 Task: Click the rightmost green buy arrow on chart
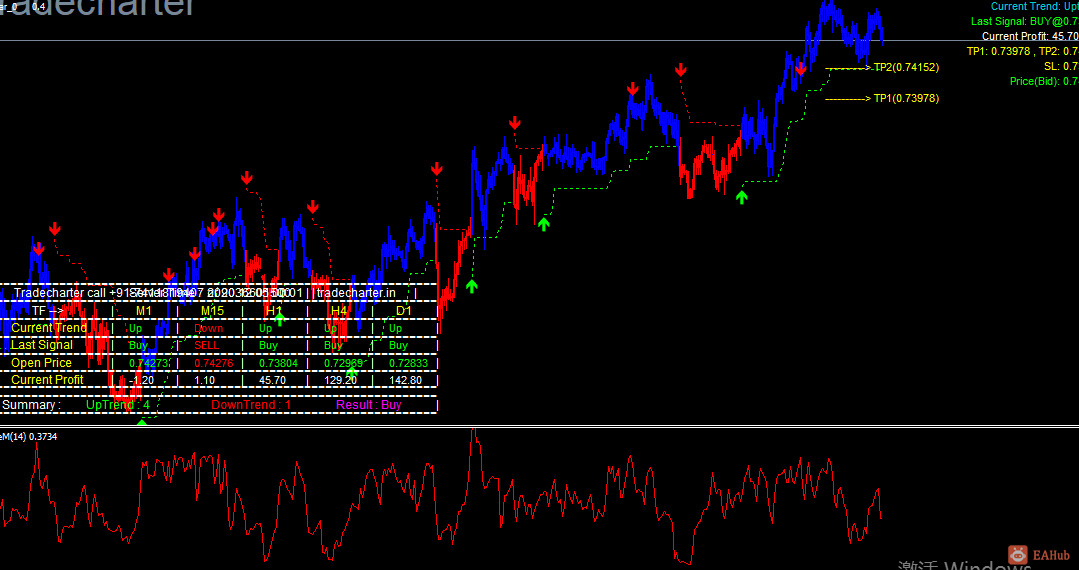tap(741, 197)
